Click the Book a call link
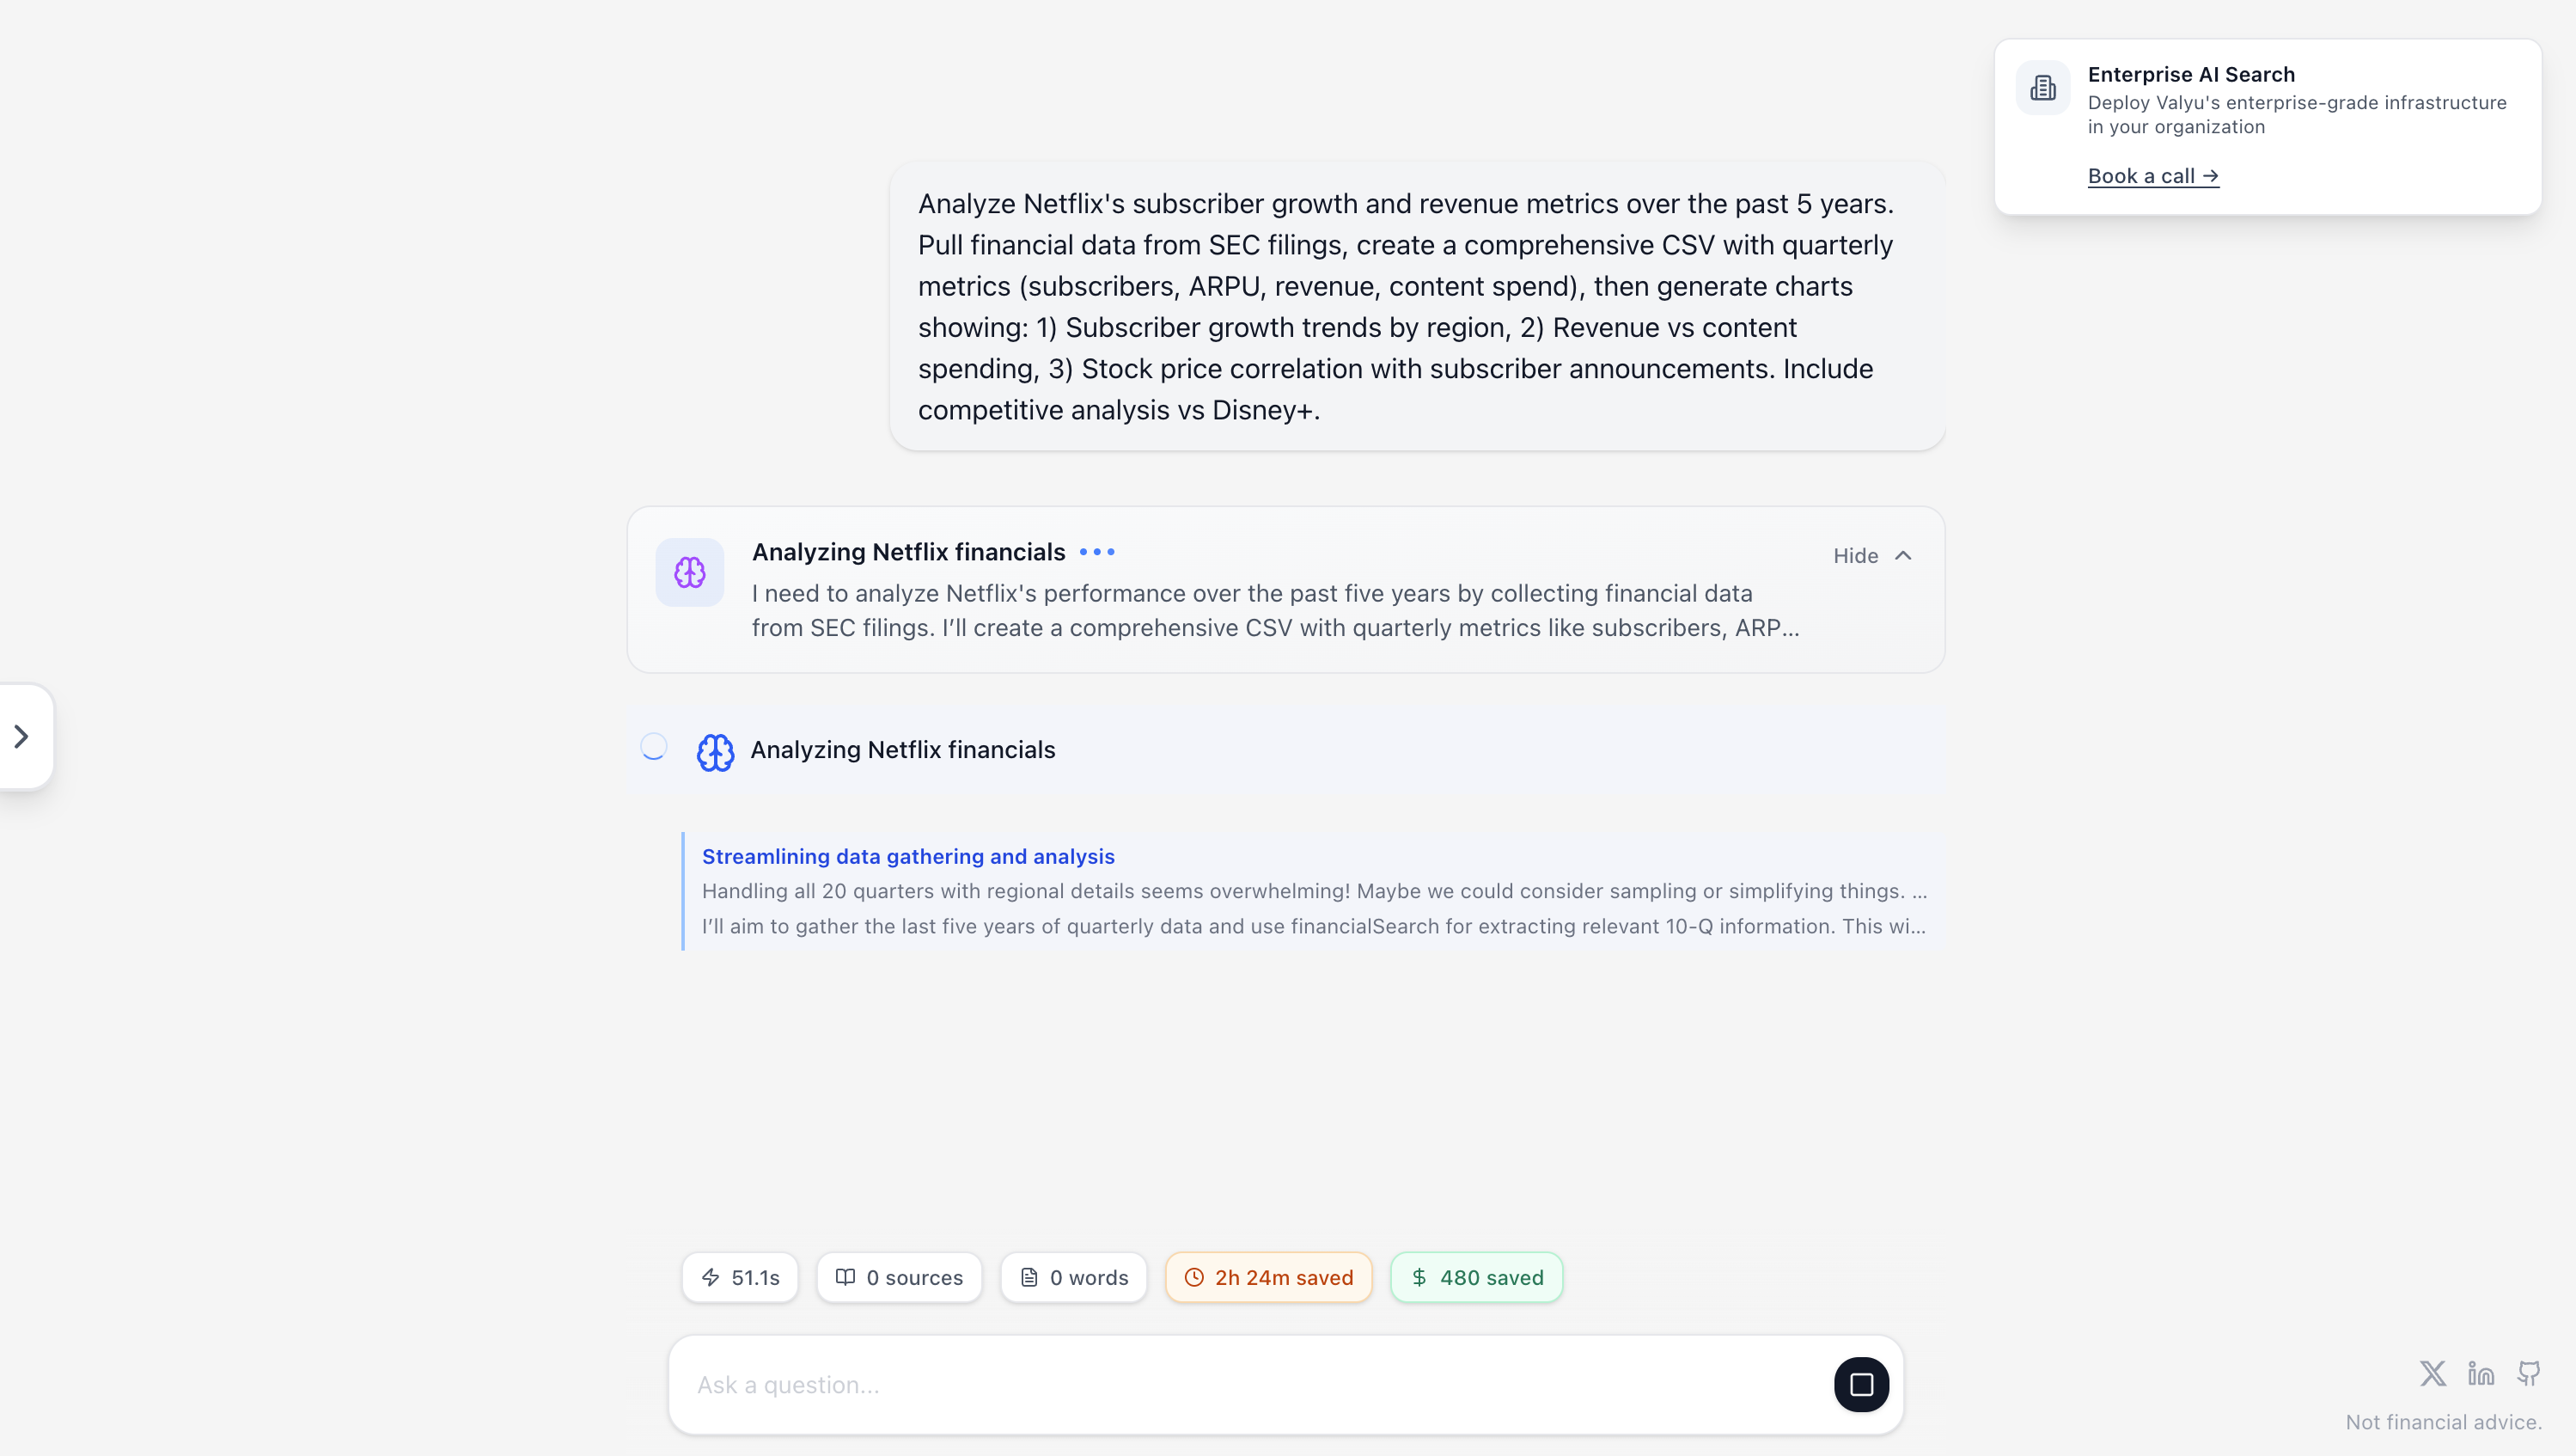The height and width of the screenshot is (1456, 2576). point(2153,176)
